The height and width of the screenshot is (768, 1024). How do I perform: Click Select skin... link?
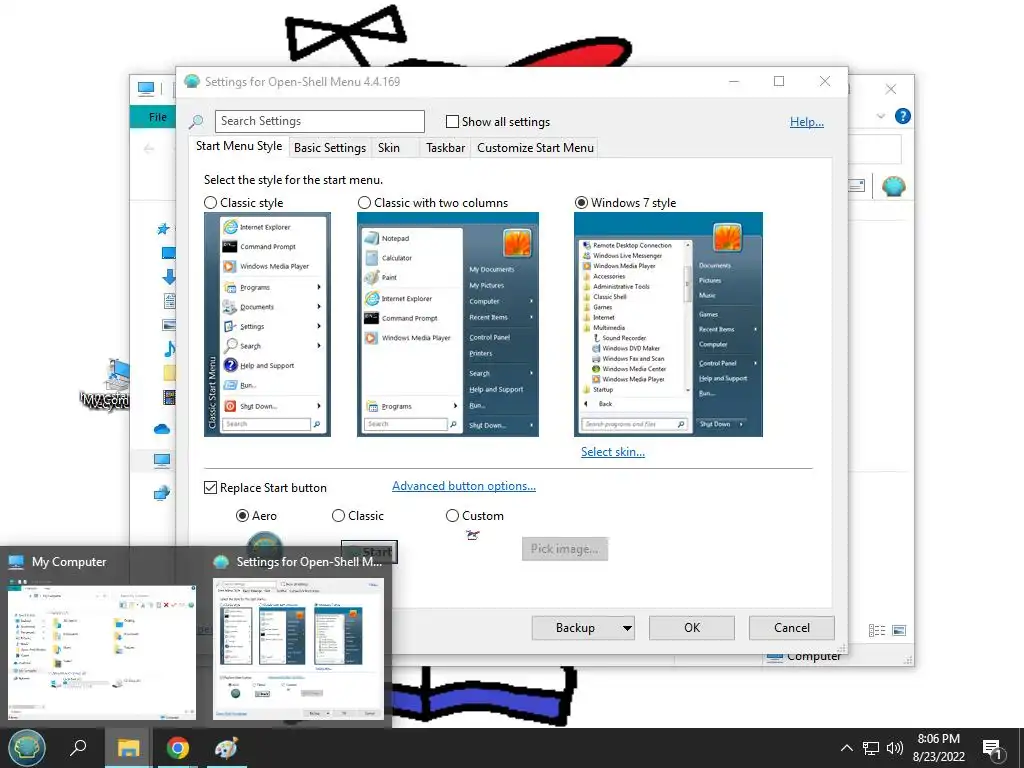coord(613,452)
